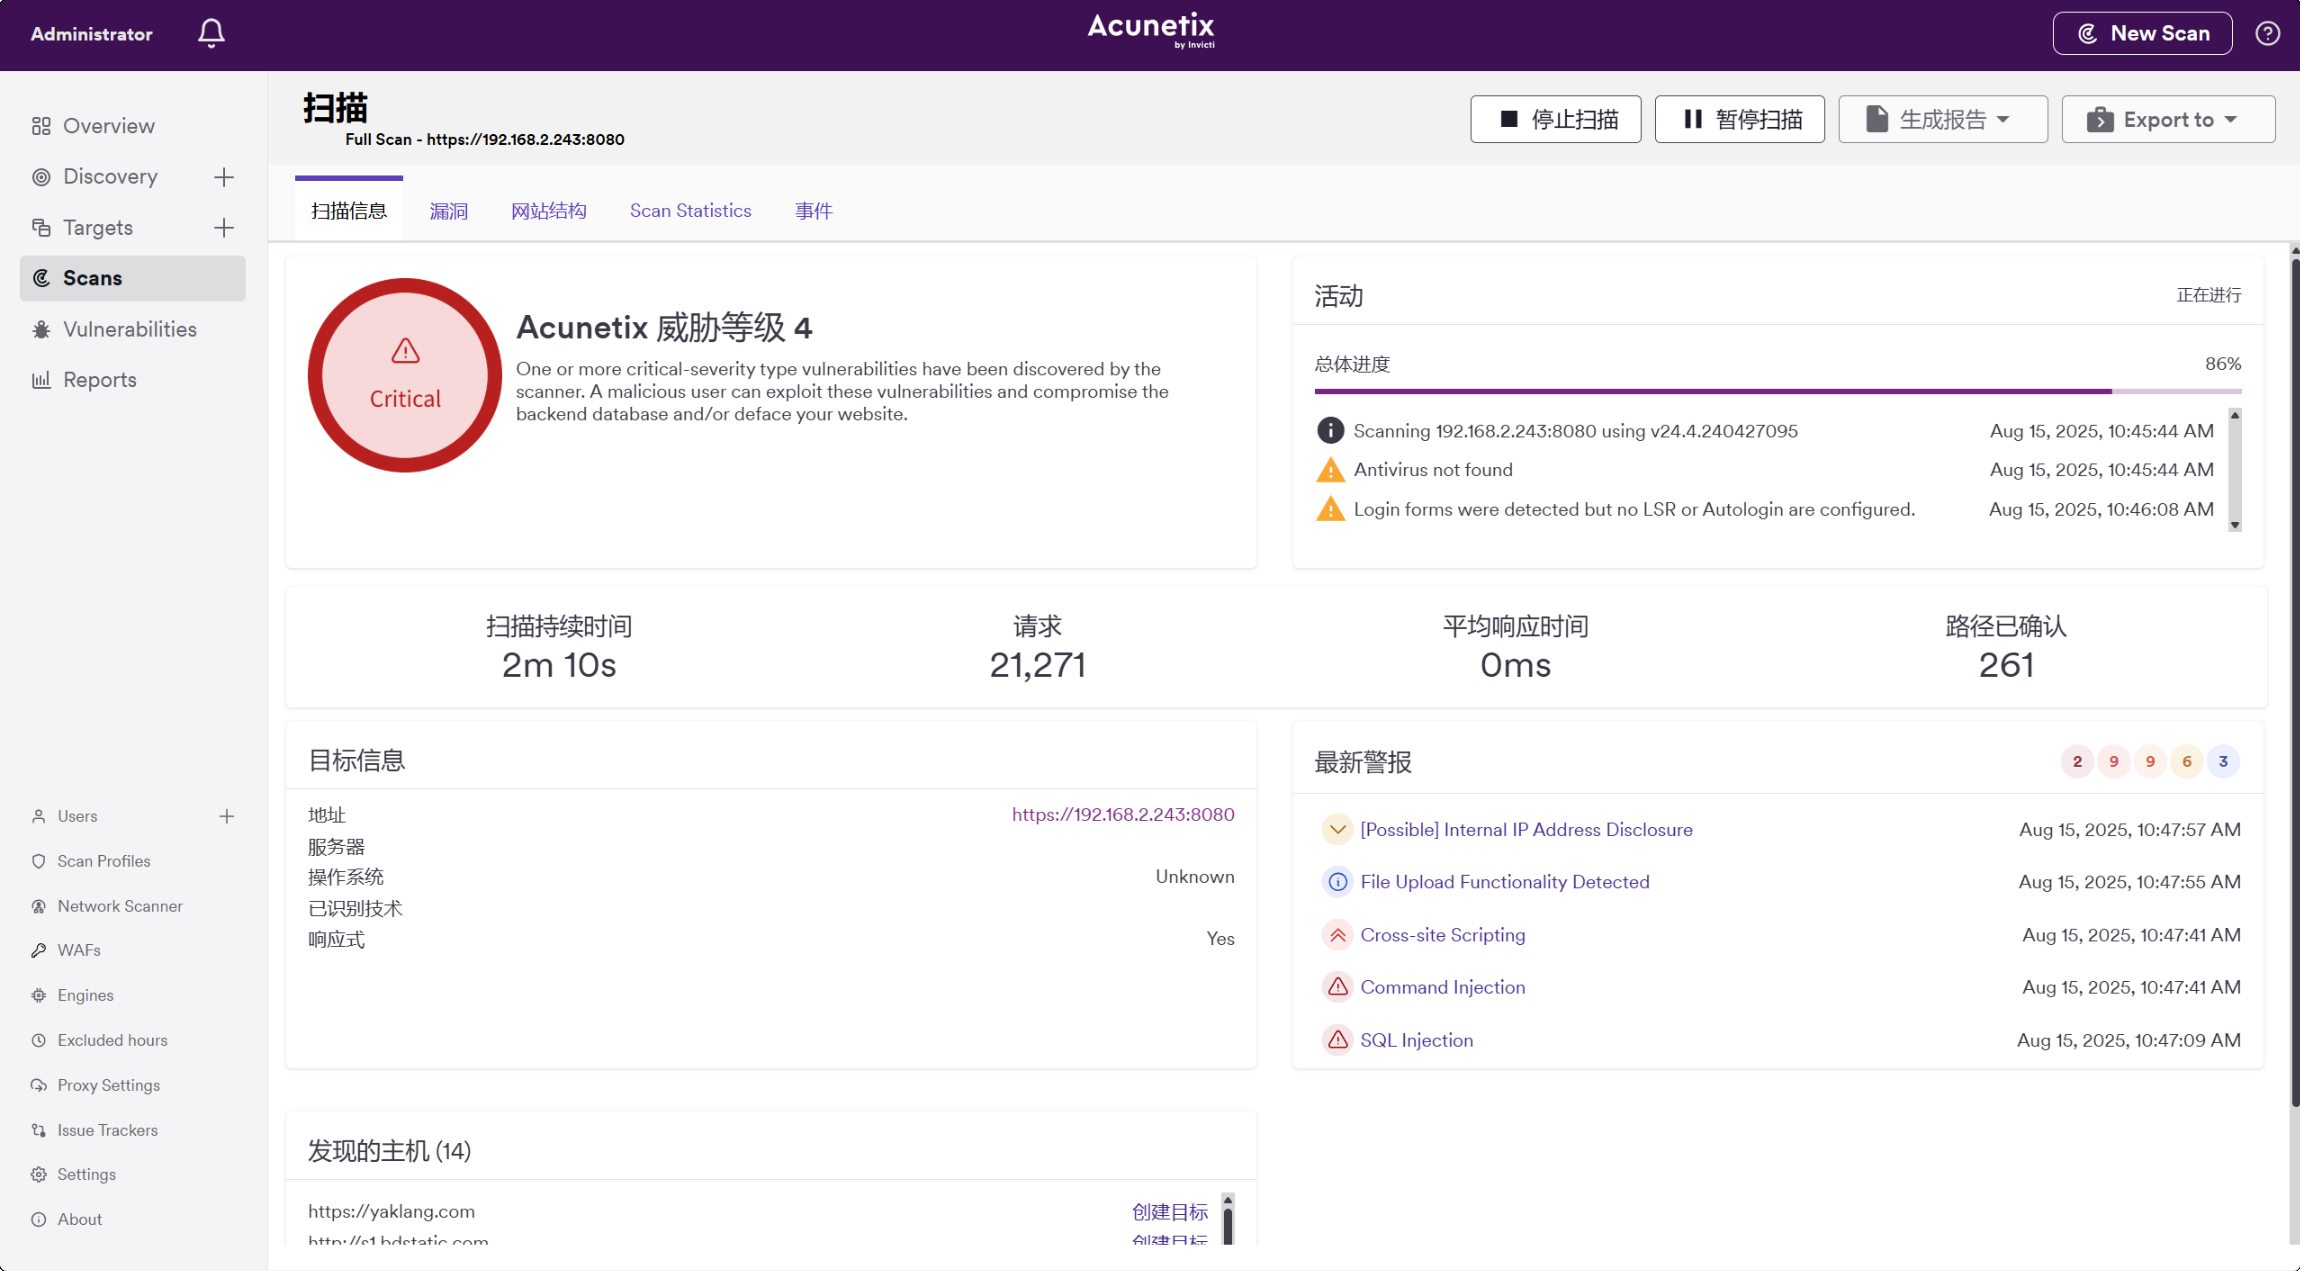Filter alerts by the informational count badge 3
Viewport: 2300px width, 1271px height.
(x=2223, y=762)
